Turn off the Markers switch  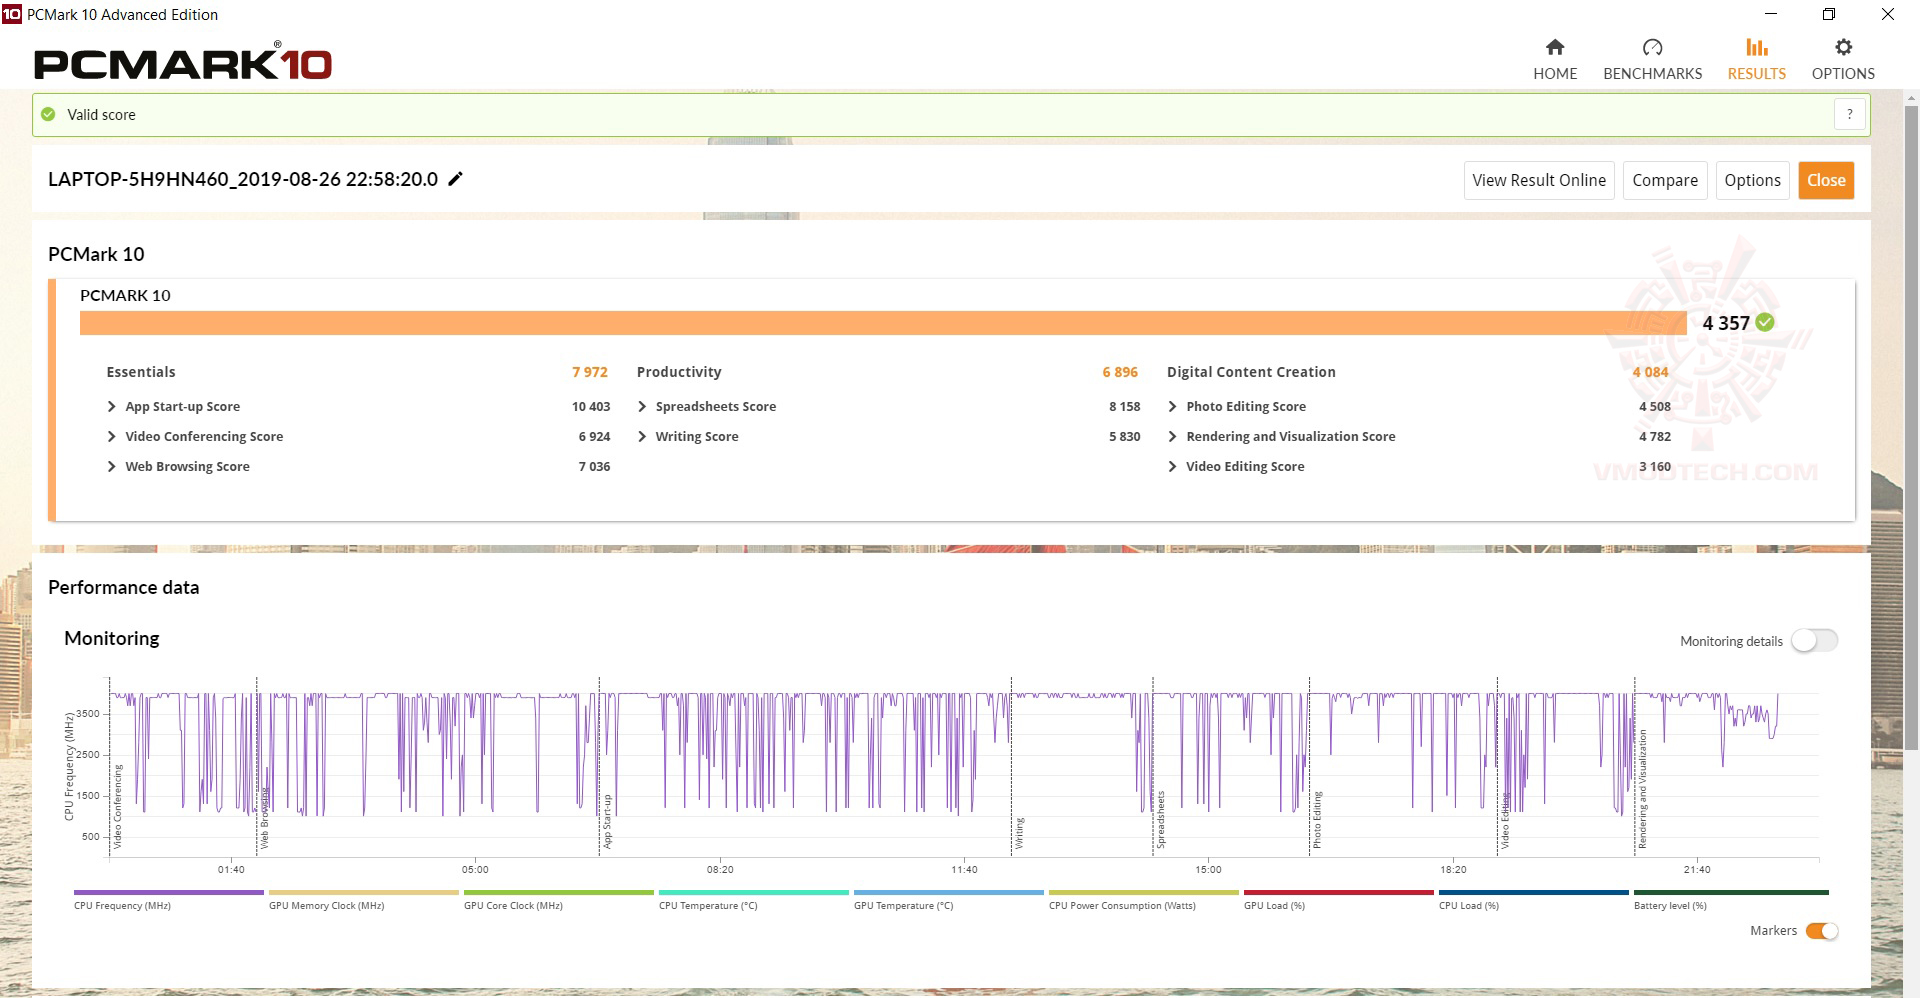1822,931
